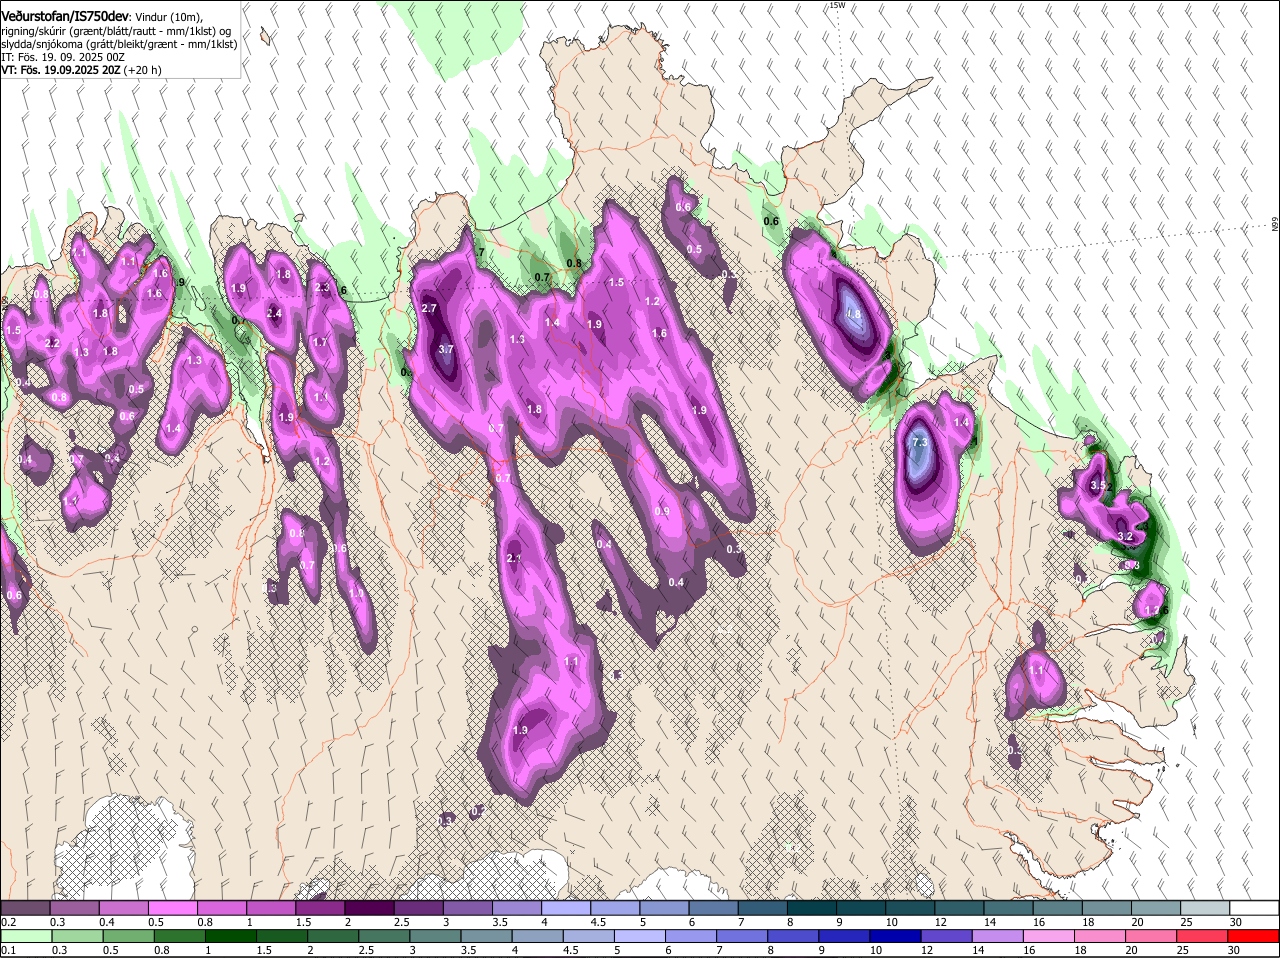
Task: Click the '0.2' label of the upper legend
Action: pyautogui.click(x=8, y=921)
